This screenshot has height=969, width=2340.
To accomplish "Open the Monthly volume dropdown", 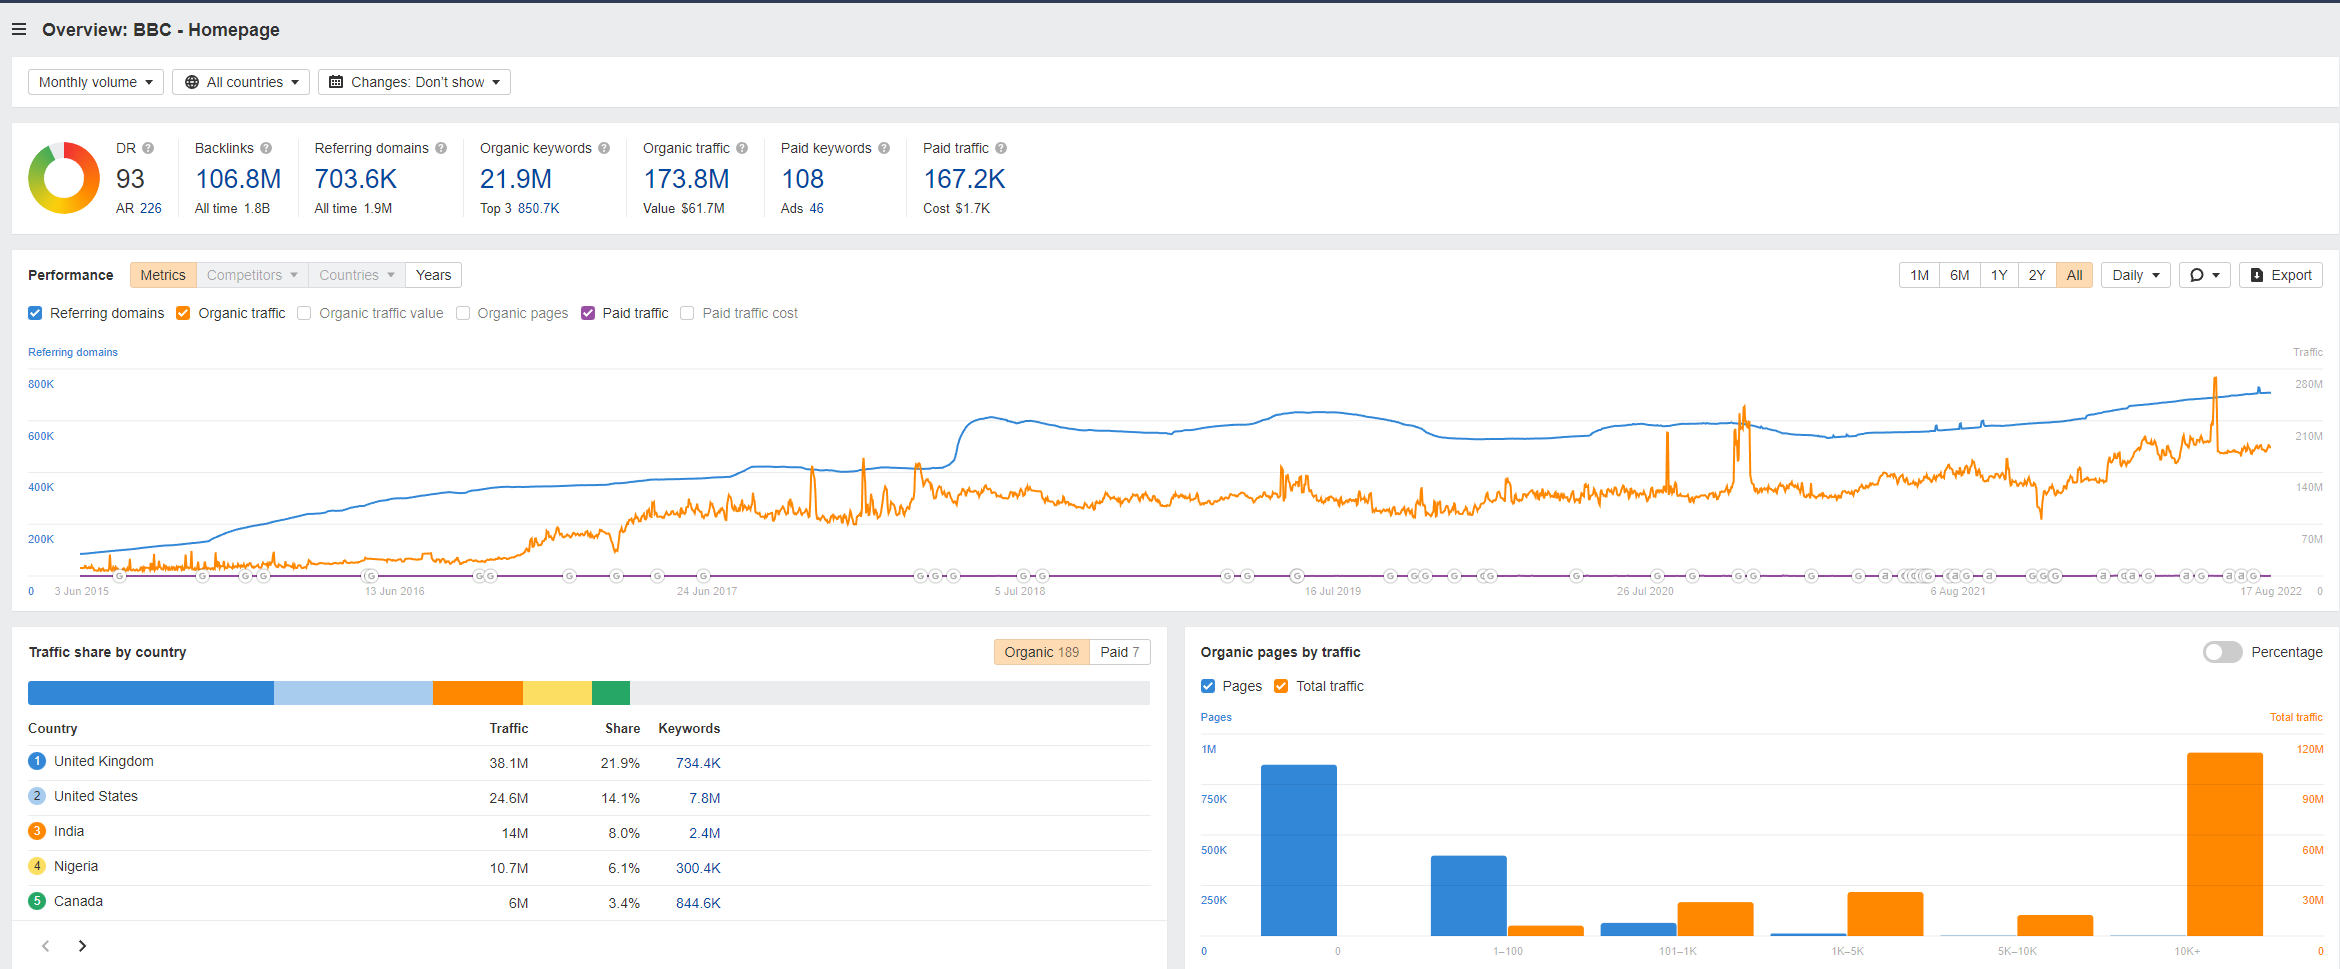I will click(x=96, y=82).
